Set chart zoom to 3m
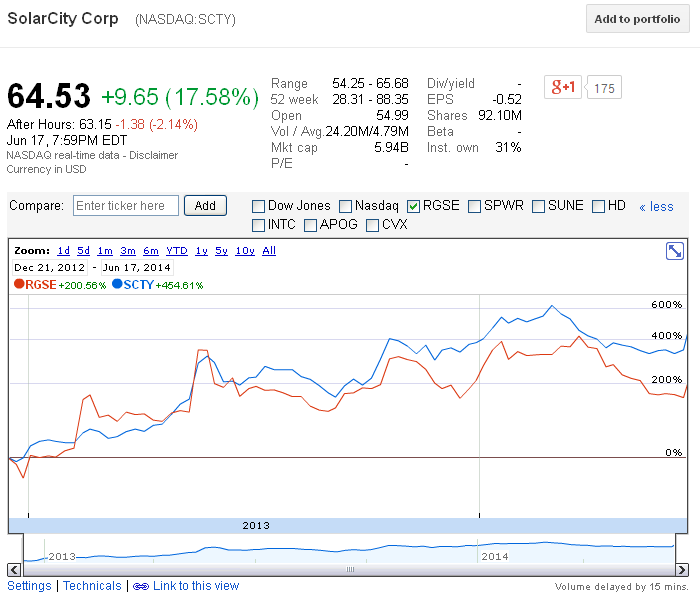This screenshot has width=700, height=596. click(128, 251)
